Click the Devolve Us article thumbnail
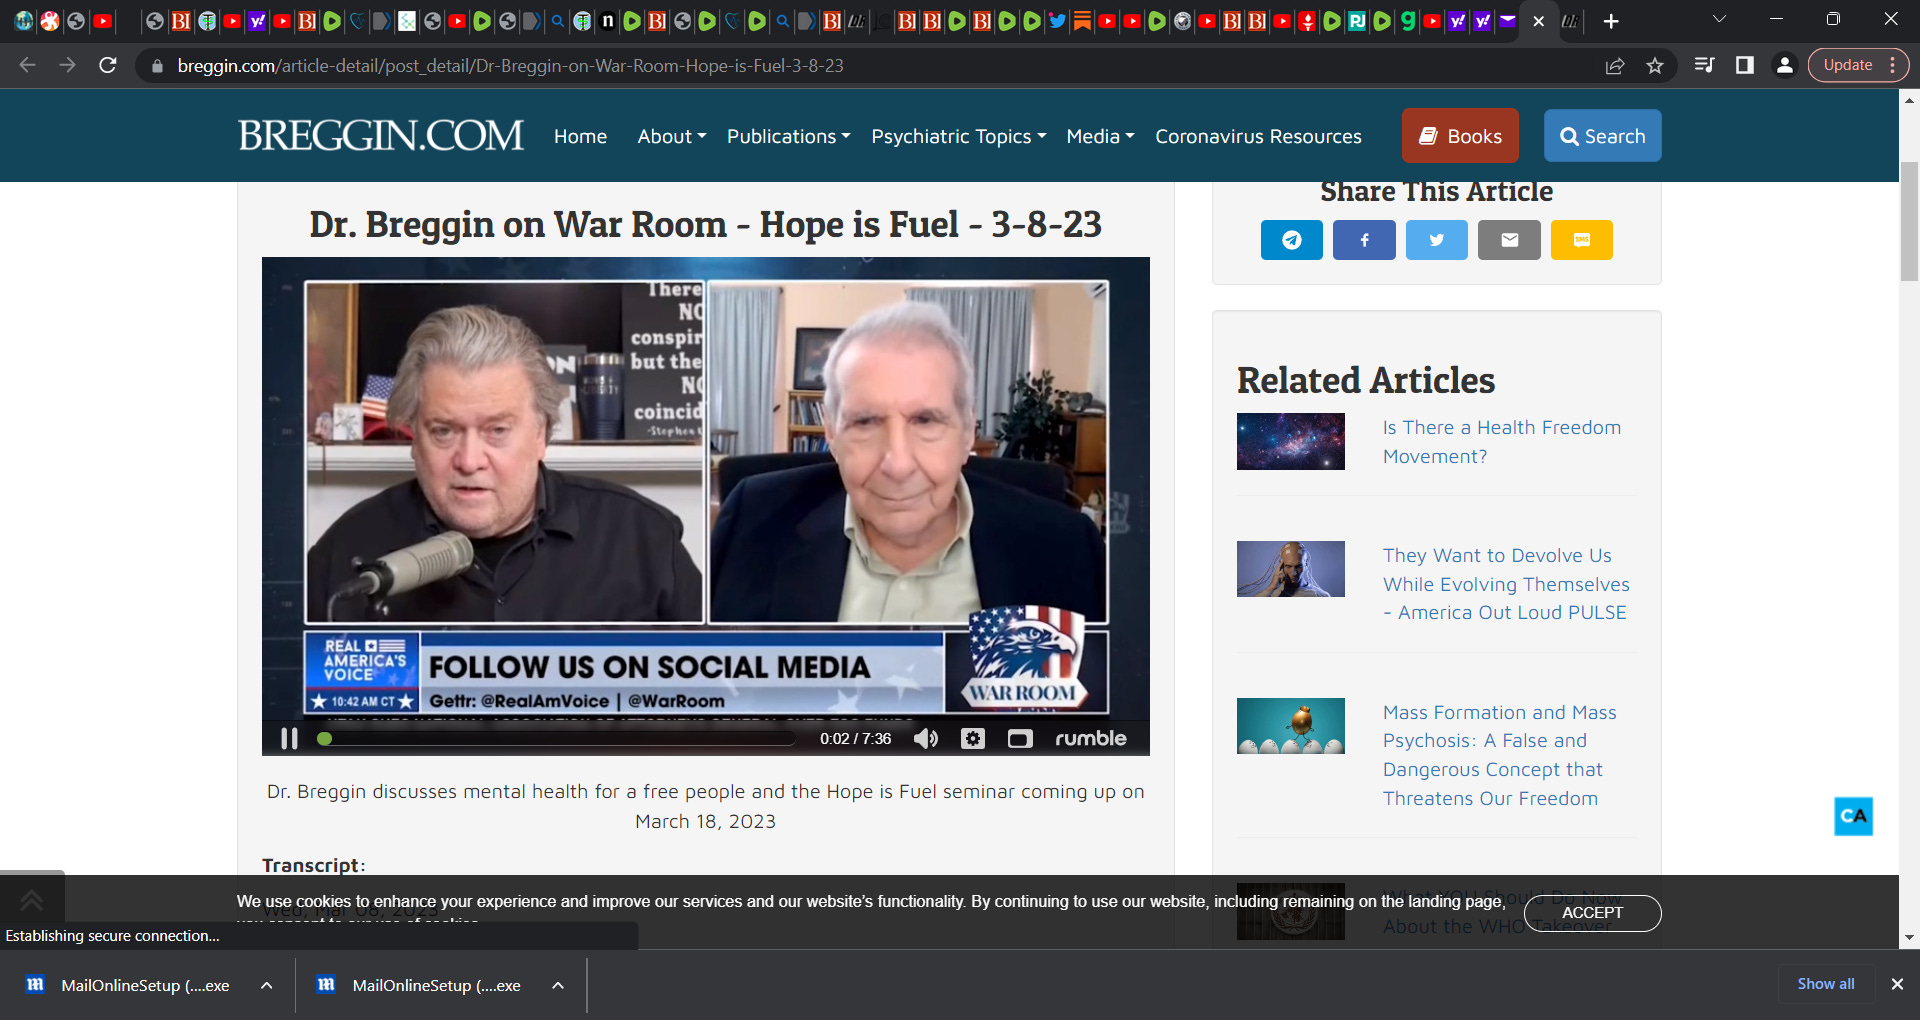Screen dimensions: 1920x1020 (1291, 569)
